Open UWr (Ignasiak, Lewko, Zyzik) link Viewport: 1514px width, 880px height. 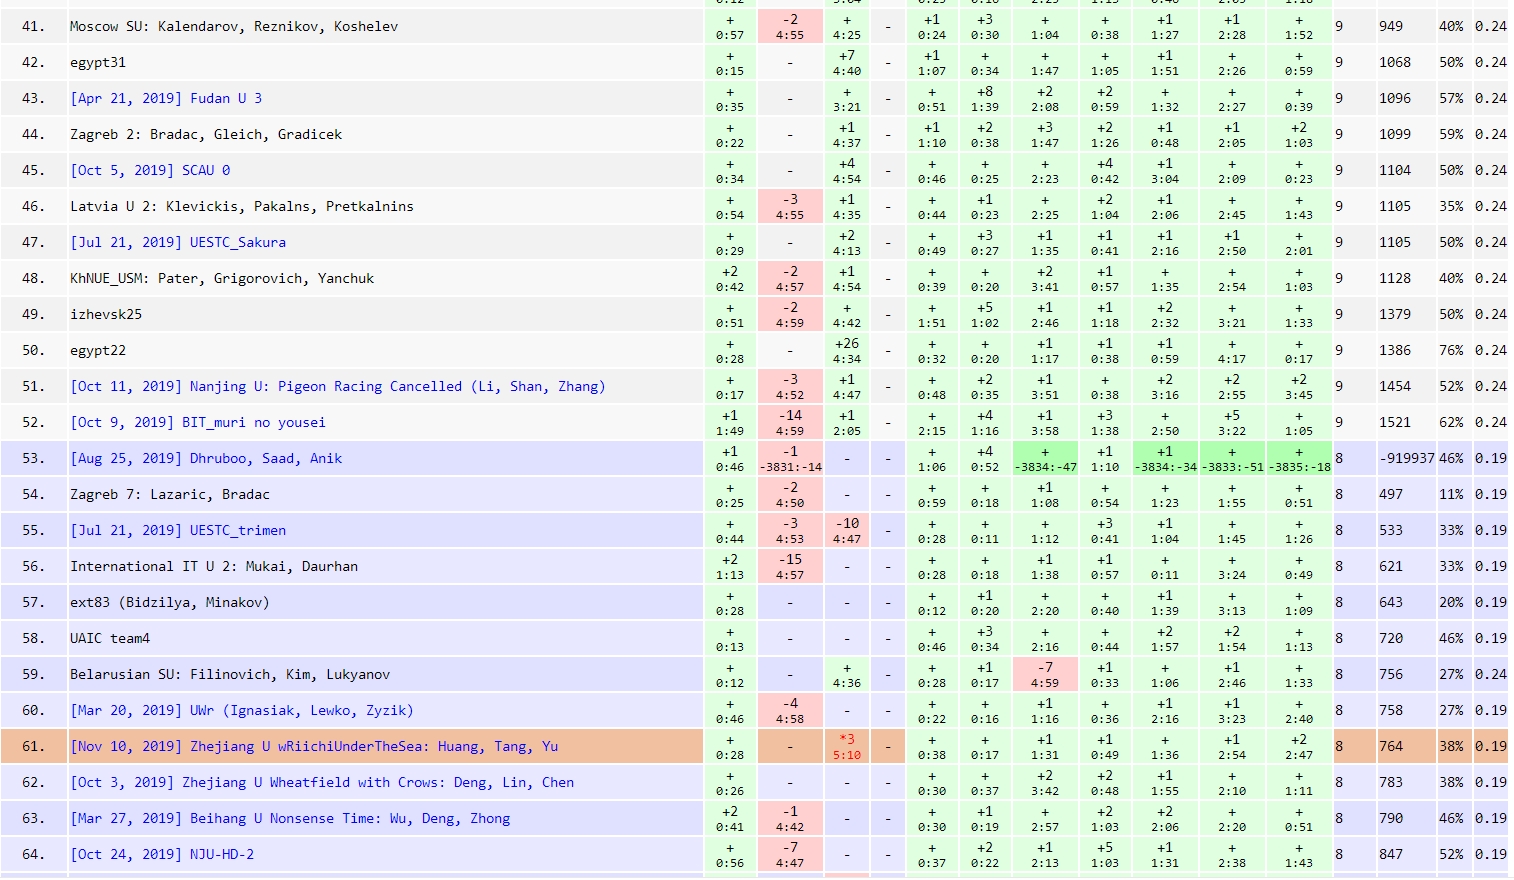(x=241, y=710)
